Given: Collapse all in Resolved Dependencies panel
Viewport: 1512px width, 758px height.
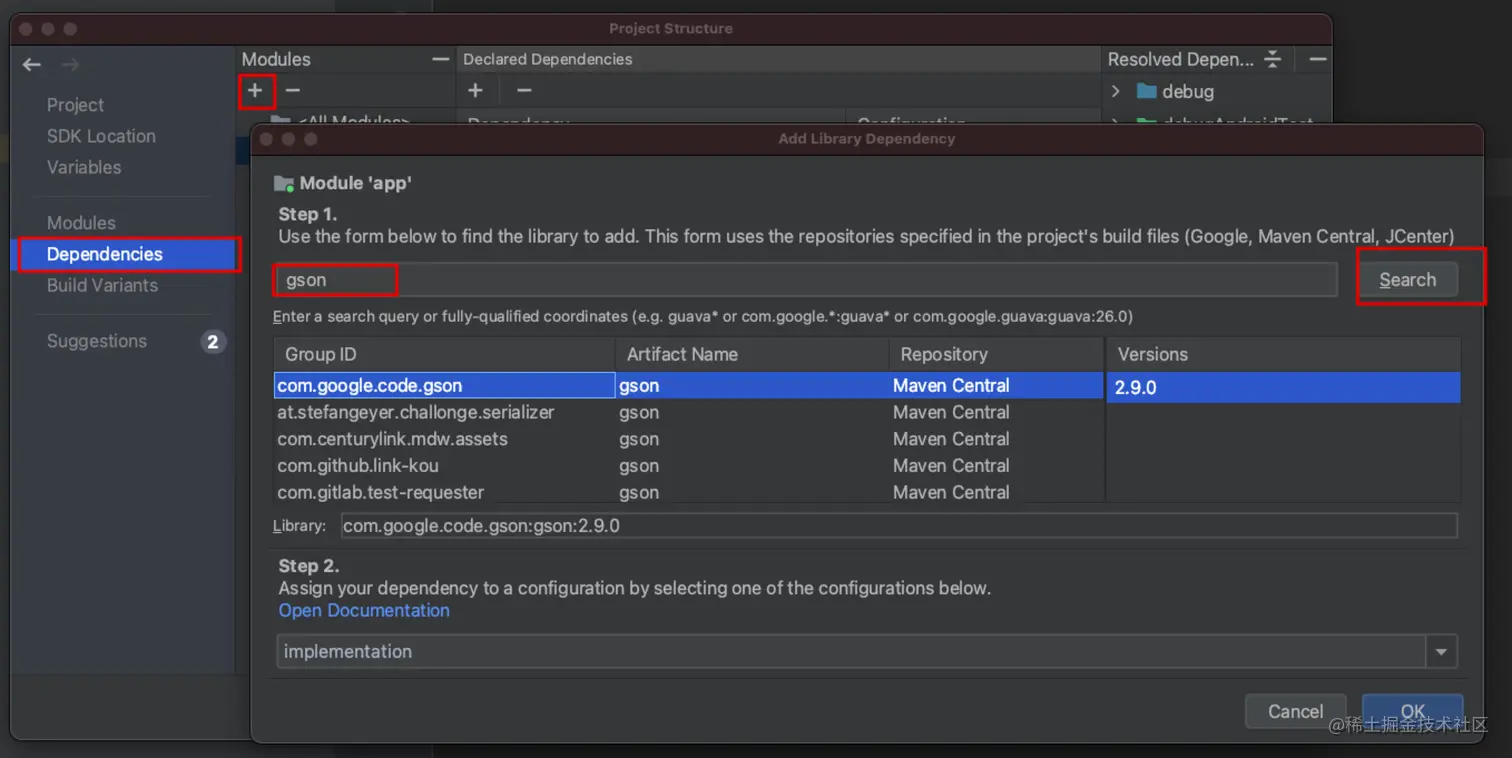Looking at the screenshot, I should pyautogui.click(x=1272, y=60).
